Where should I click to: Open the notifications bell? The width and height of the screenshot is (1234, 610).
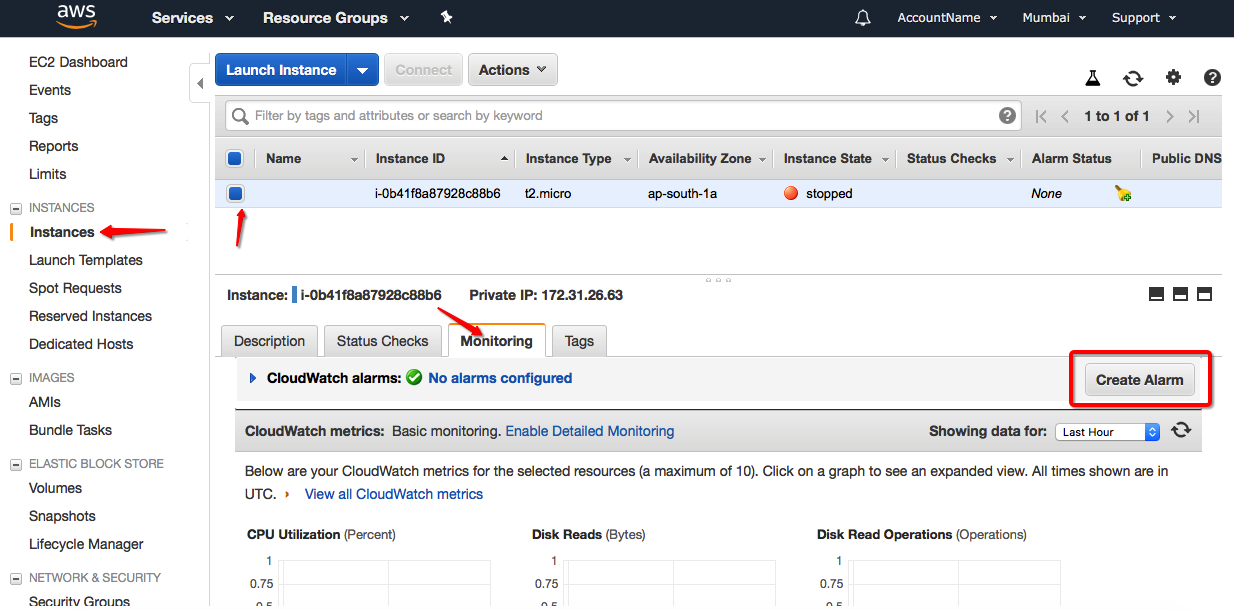point(862,18)
